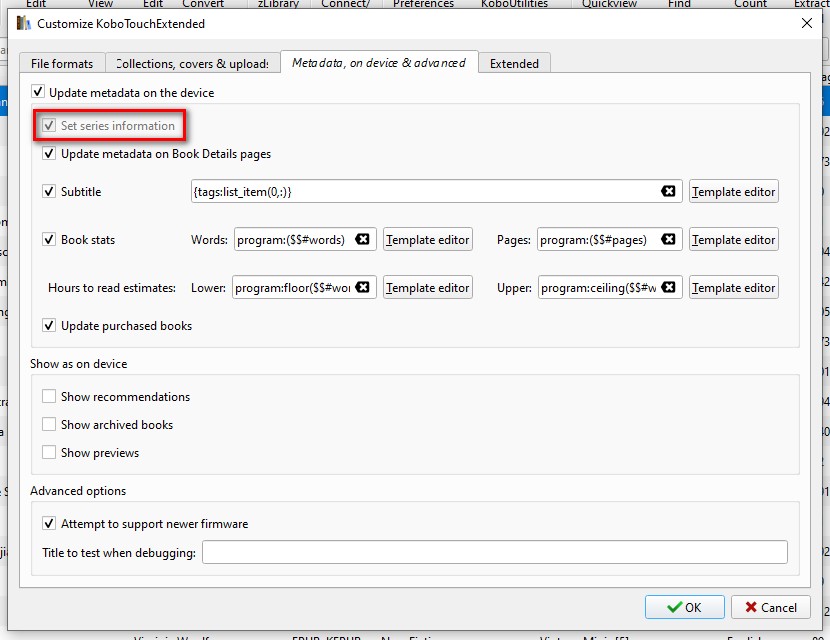Confirm settings with OK button
Viewport: 830px width, 640px height.
tap(684, 607)
